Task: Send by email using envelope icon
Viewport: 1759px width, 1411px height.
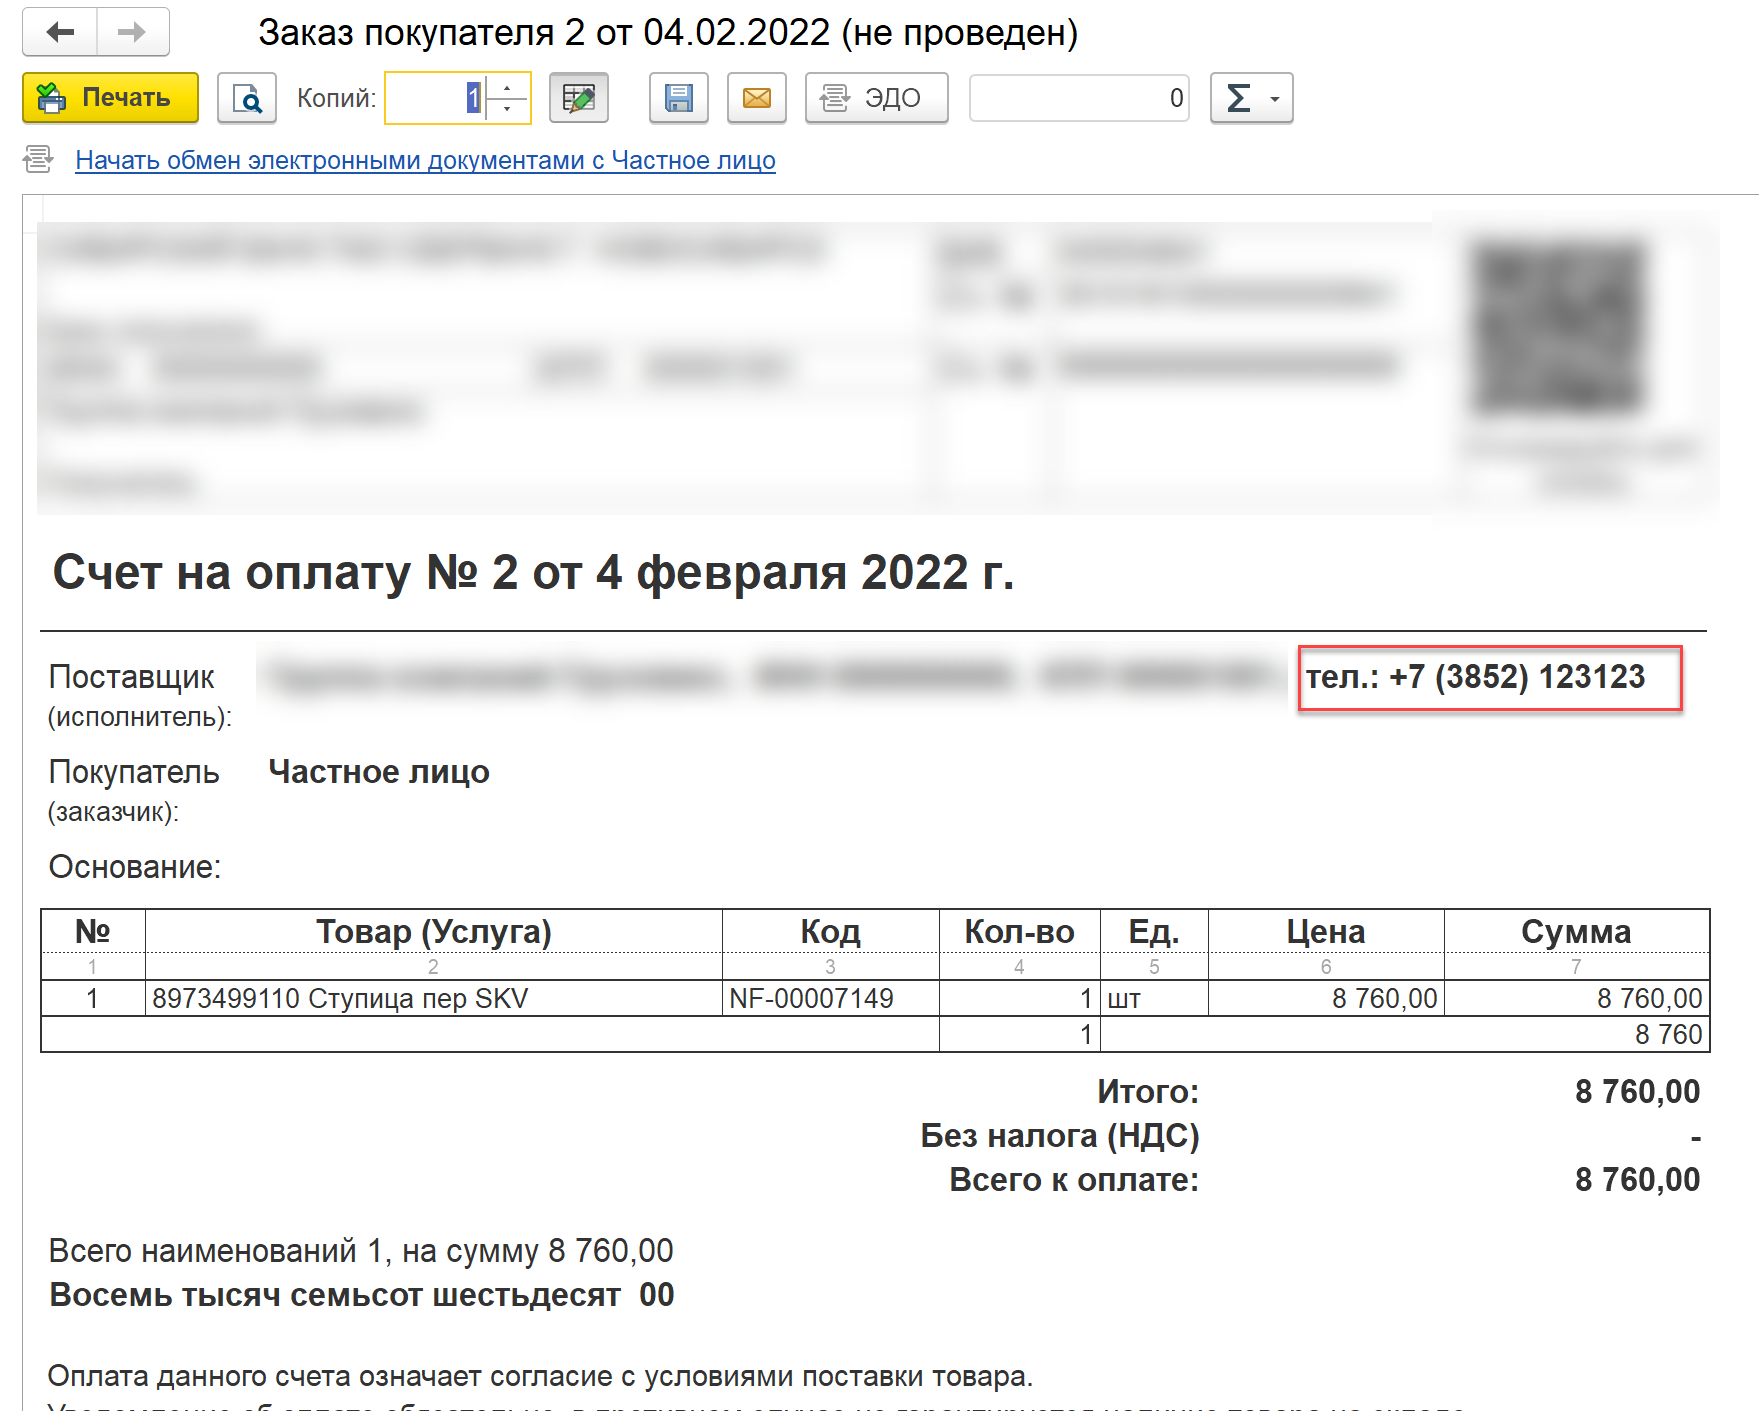Action: pyautogui.click(x=756, y=98)
